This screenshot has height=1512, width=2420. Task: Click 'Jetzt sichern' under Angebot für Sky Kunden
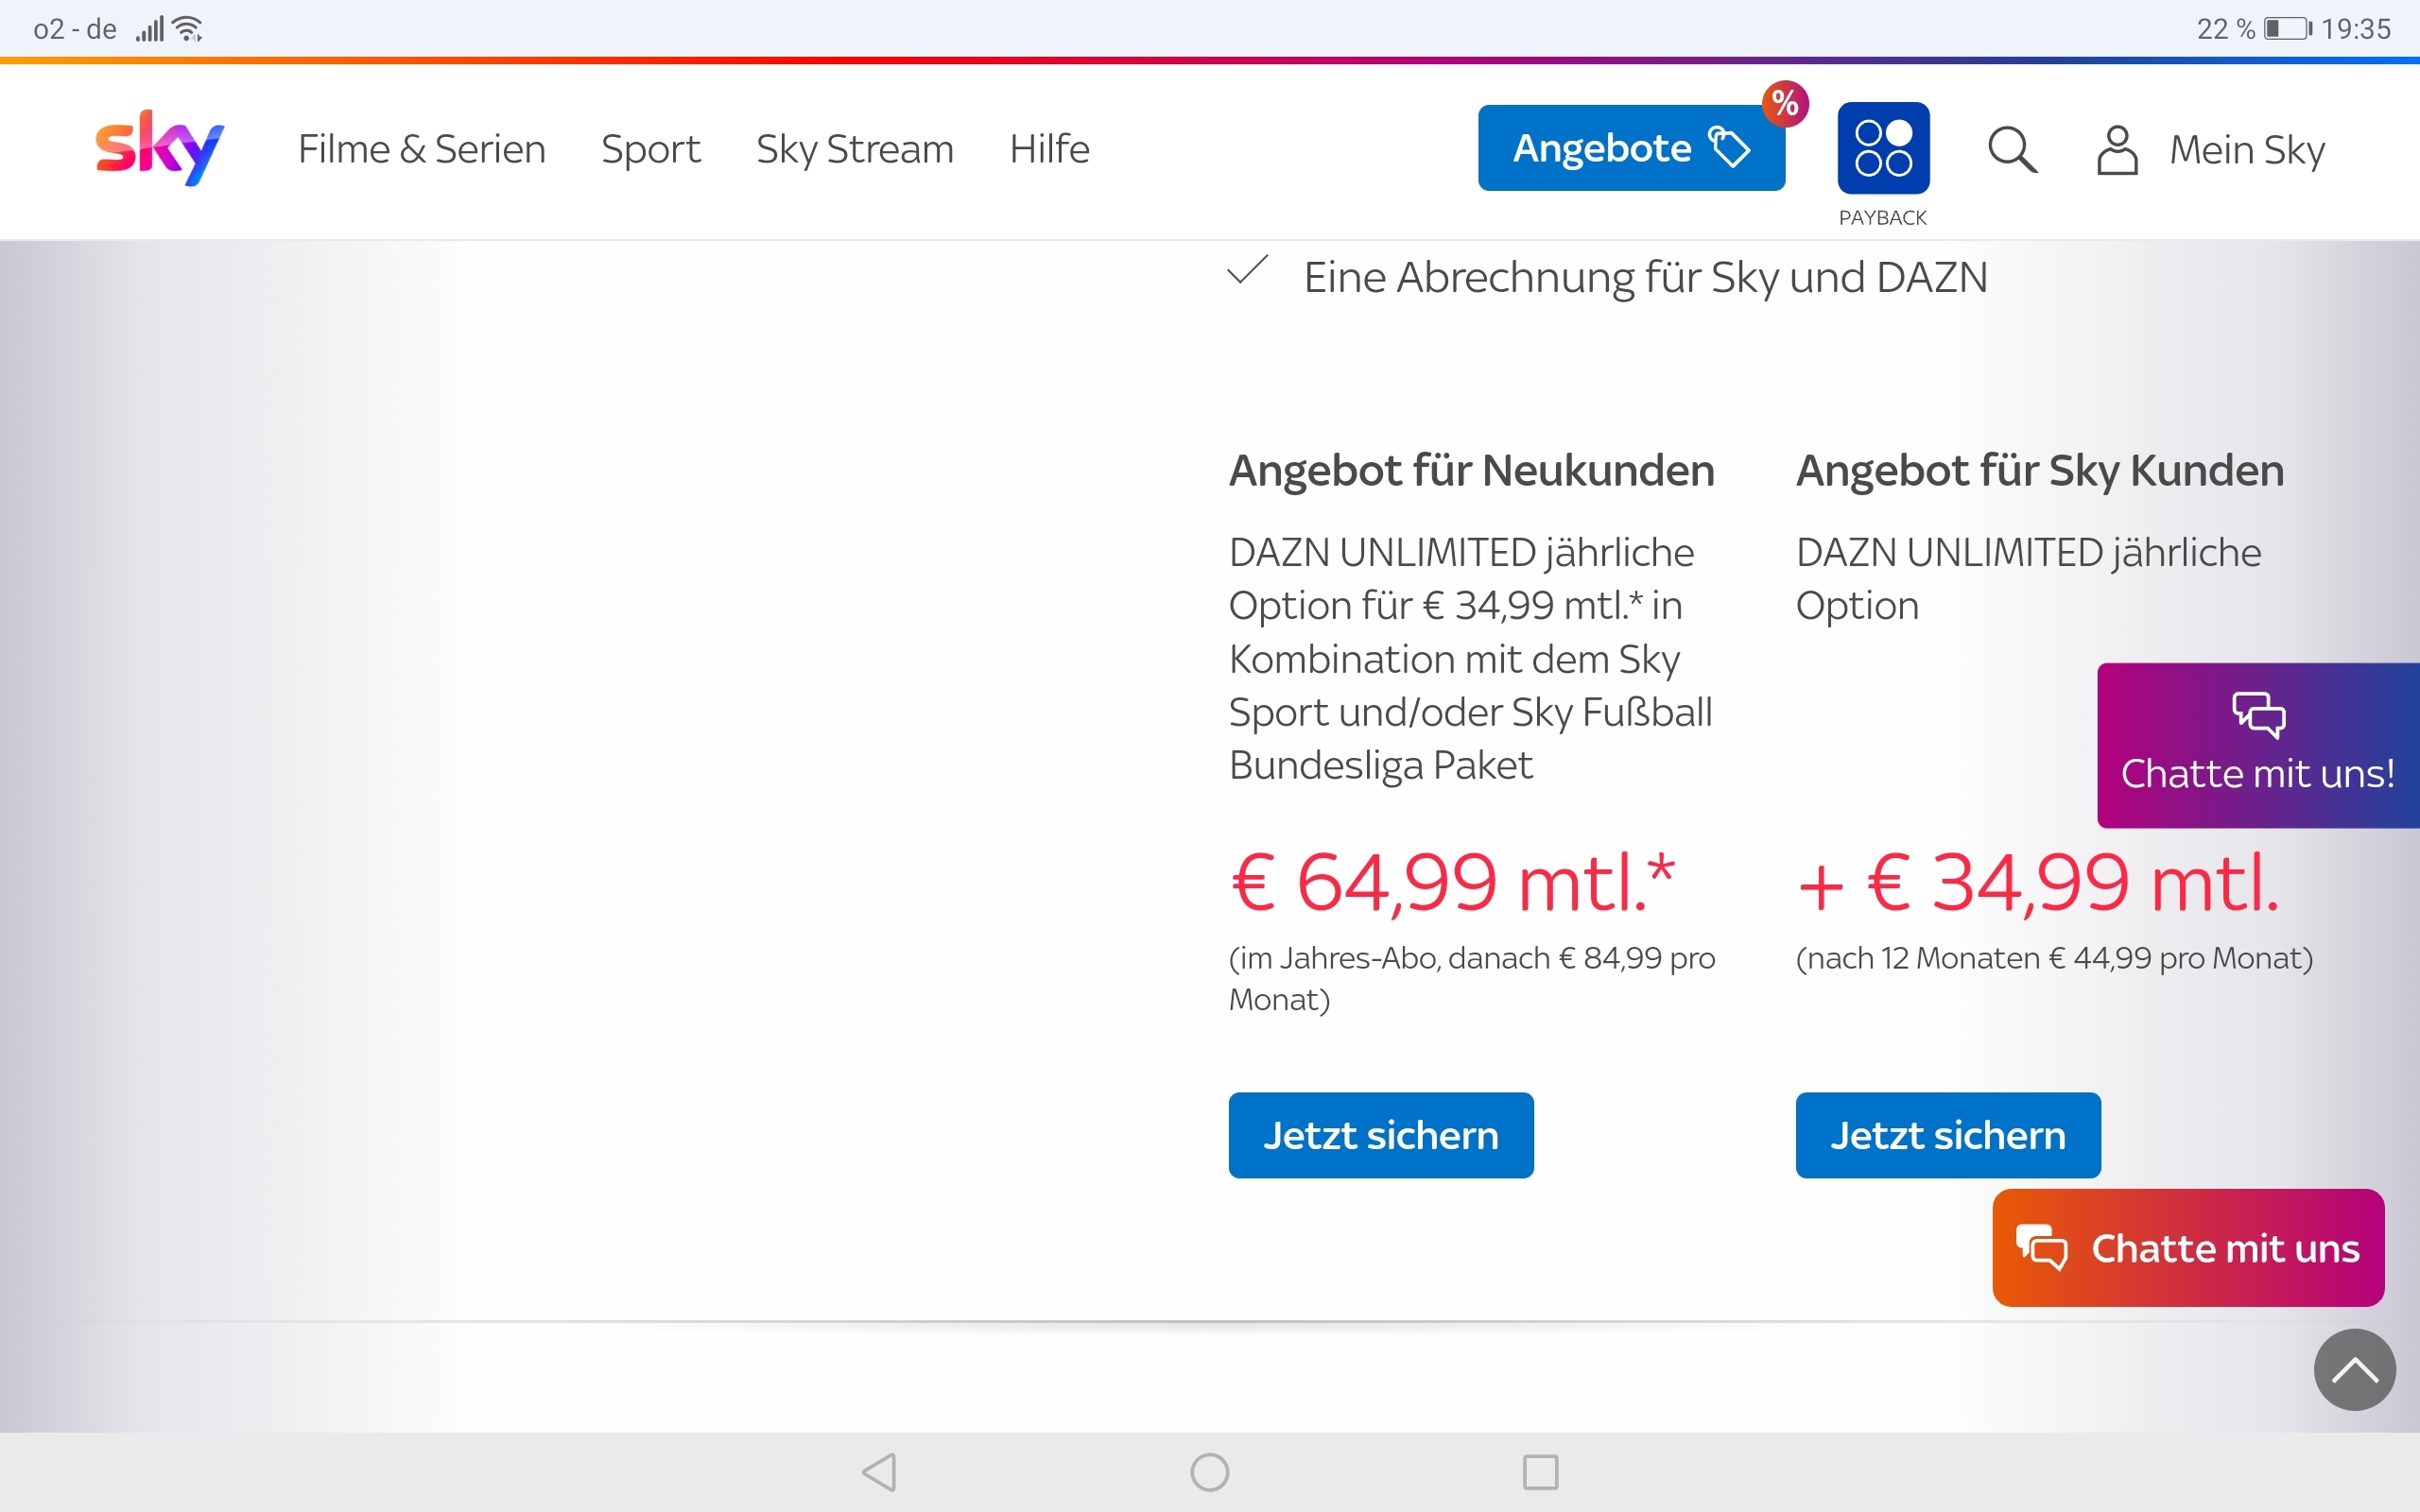pos(1947,1135)
